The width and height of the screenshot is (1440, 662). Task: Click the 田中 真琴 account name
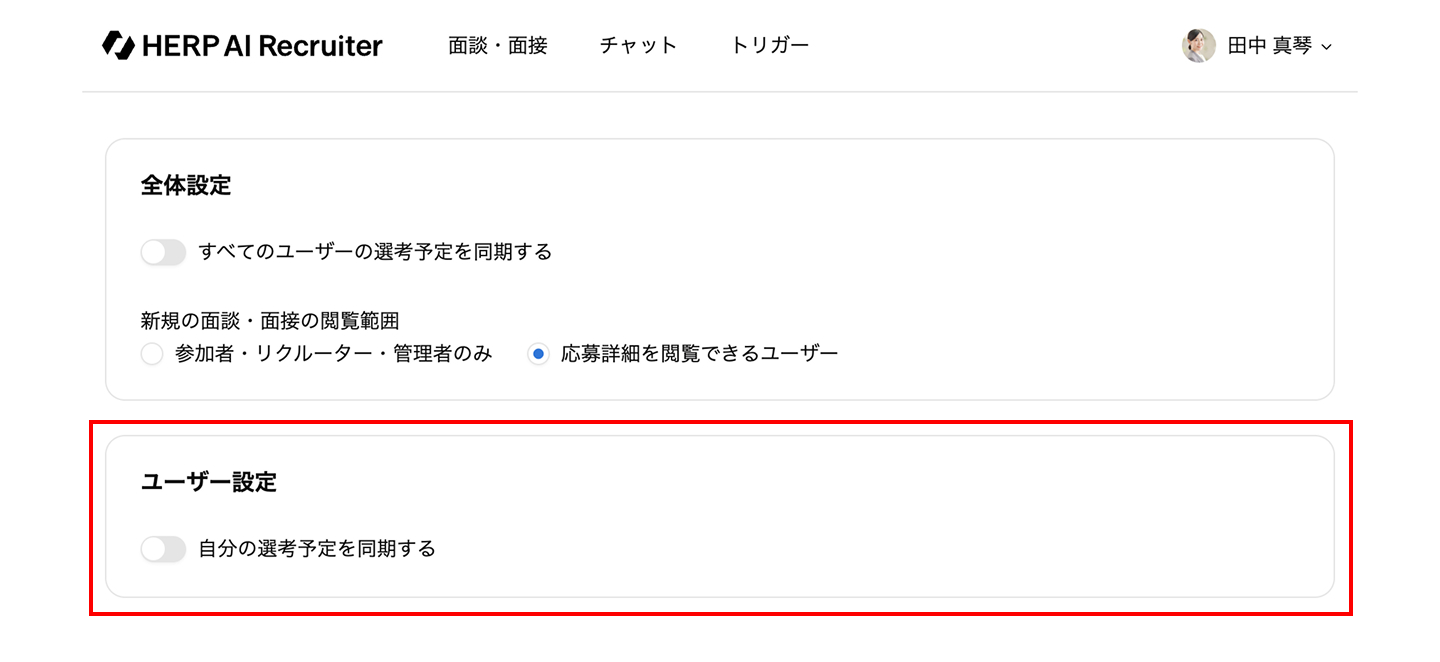tap(1269, 46)
